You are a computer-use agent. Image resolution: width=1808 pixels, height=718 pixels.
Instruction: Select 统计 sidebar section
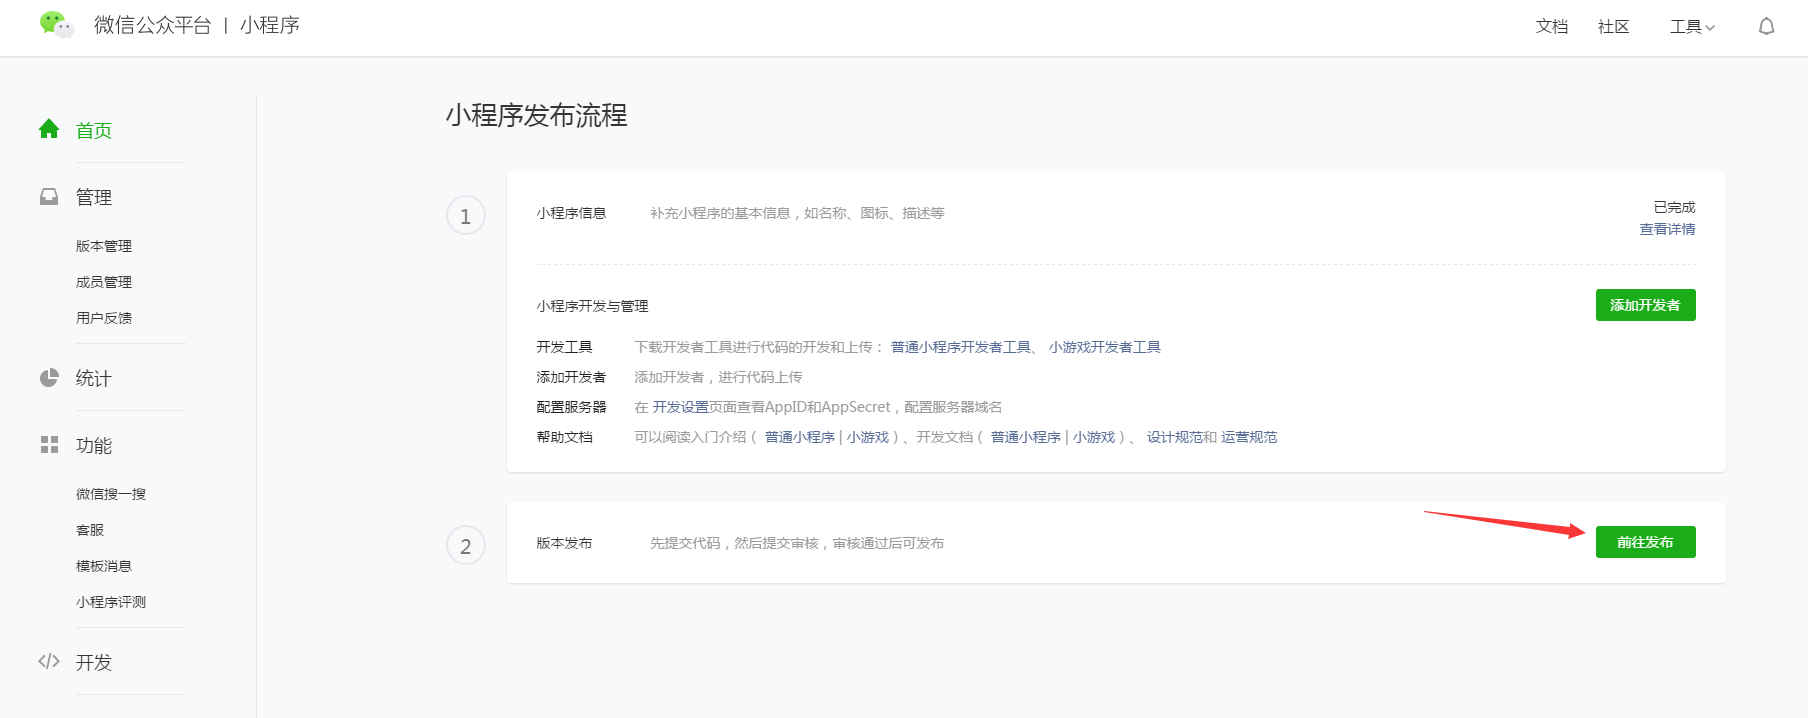[94, 379]
